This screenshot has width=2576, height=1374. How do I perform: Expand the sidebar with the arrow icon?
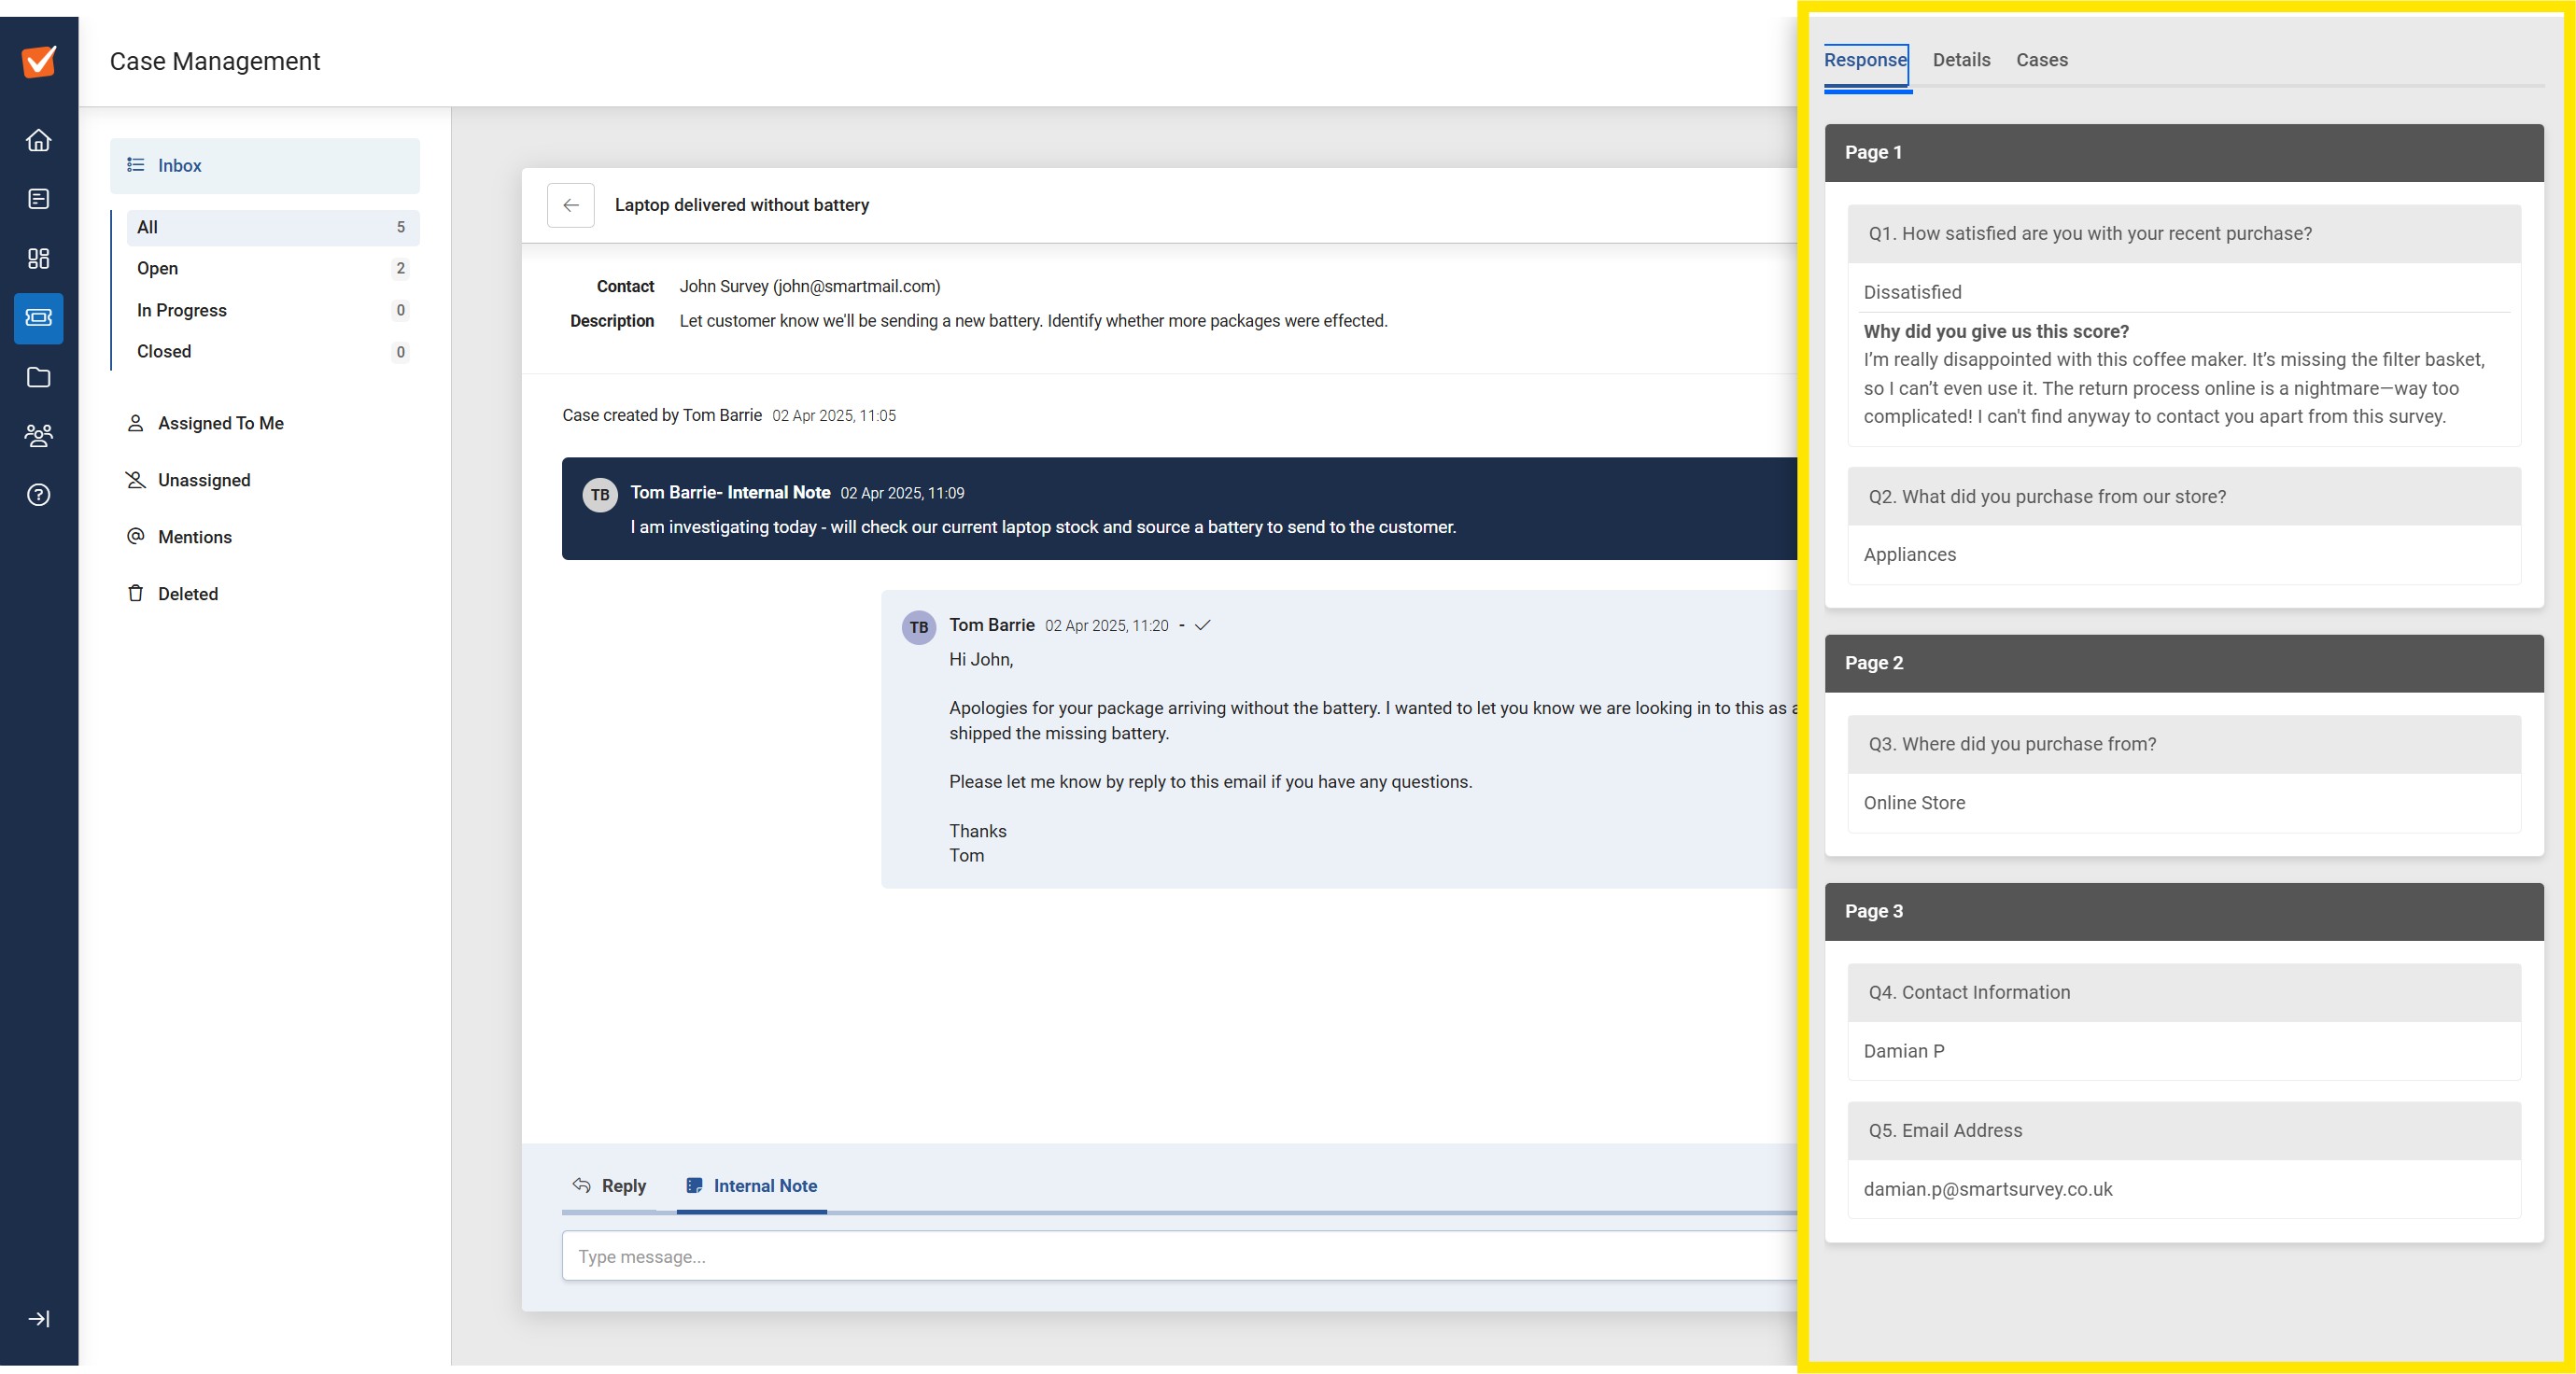click(x=39, y=1319)
